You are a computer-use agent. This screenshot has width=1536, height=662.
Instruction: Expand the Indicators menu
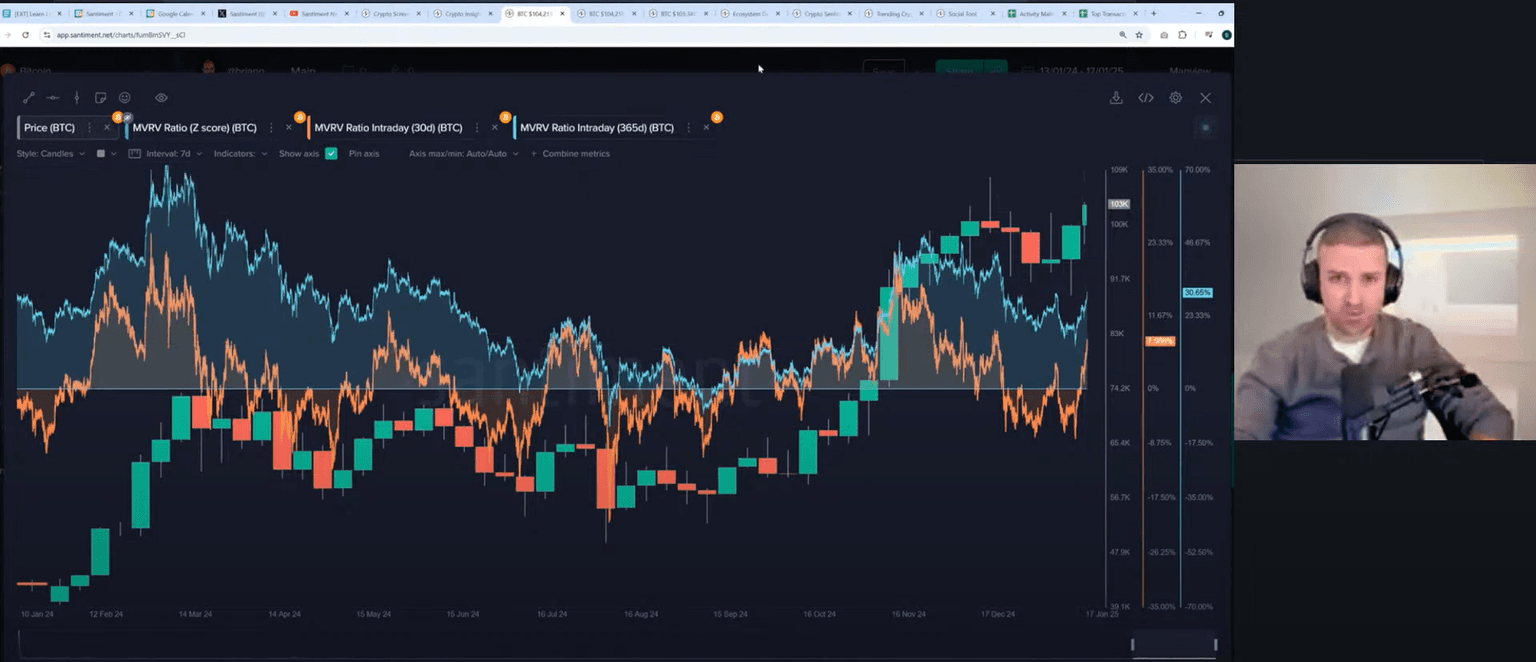click(x=240, y=154)
